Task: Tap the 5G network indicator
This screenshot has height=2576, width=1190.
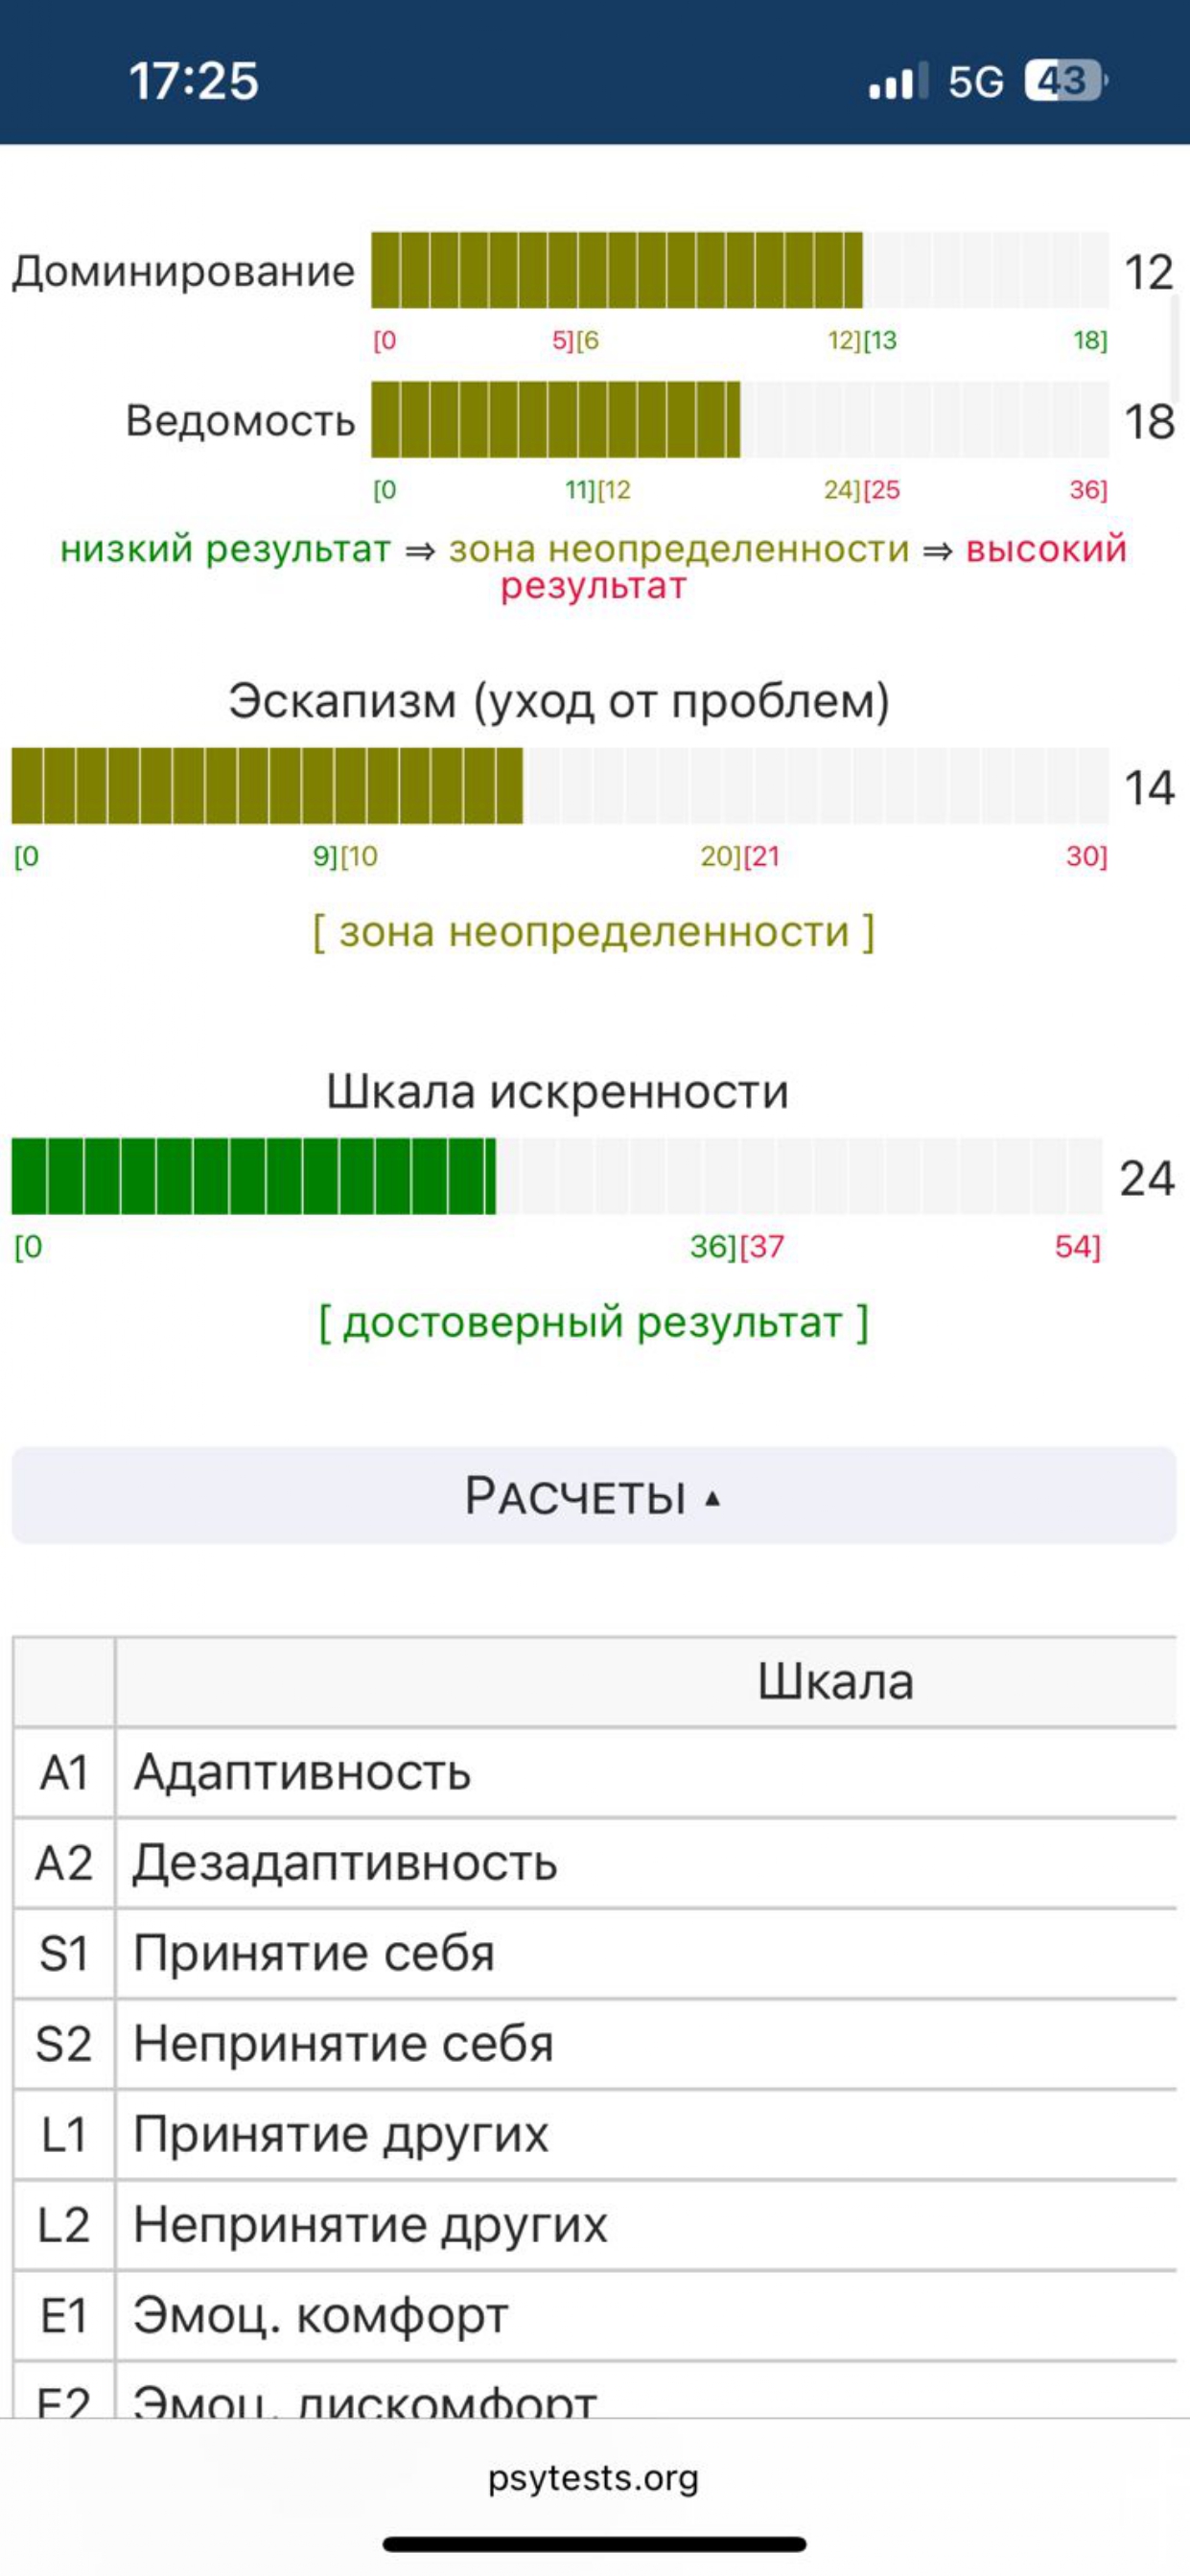Action: [x=975, y=82]
